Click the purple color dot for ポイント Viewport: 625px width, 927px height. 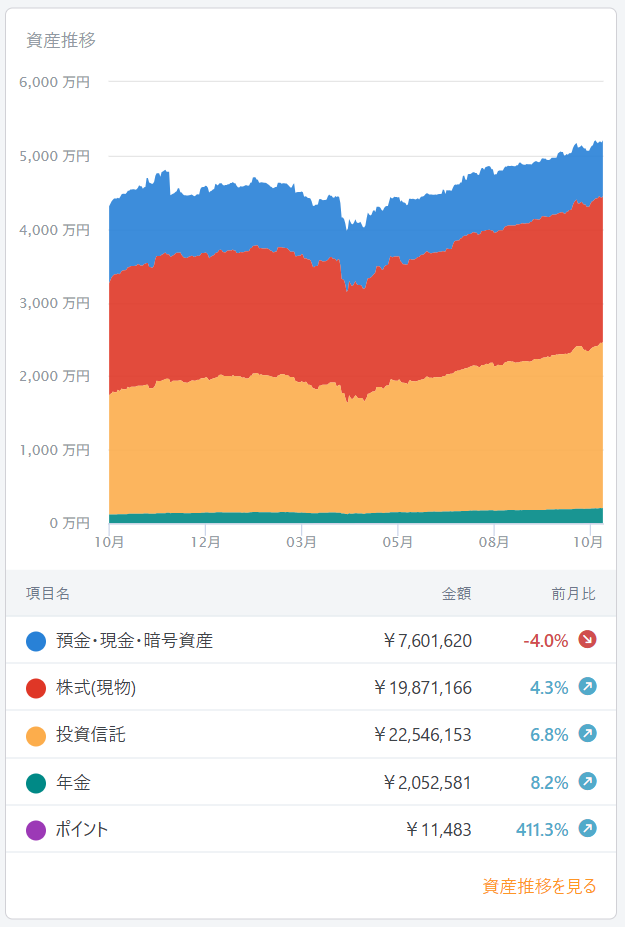36,830
